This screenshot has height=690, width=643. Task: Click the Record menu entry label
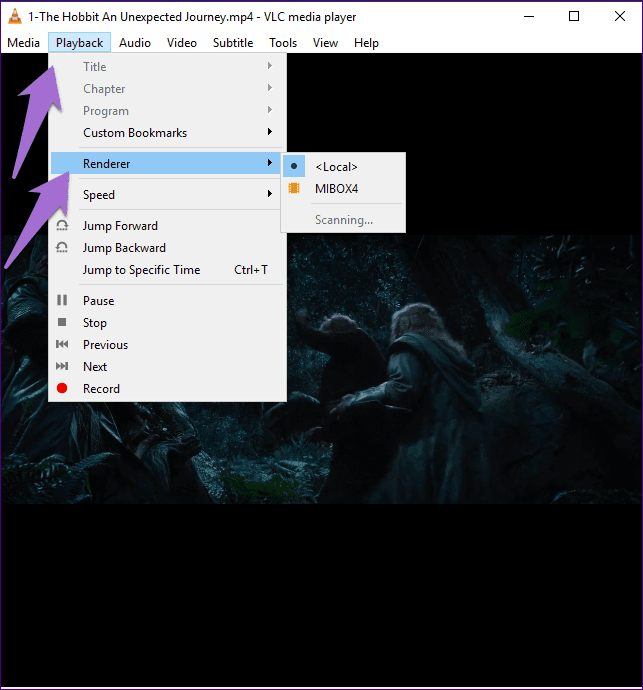point(101,389)
